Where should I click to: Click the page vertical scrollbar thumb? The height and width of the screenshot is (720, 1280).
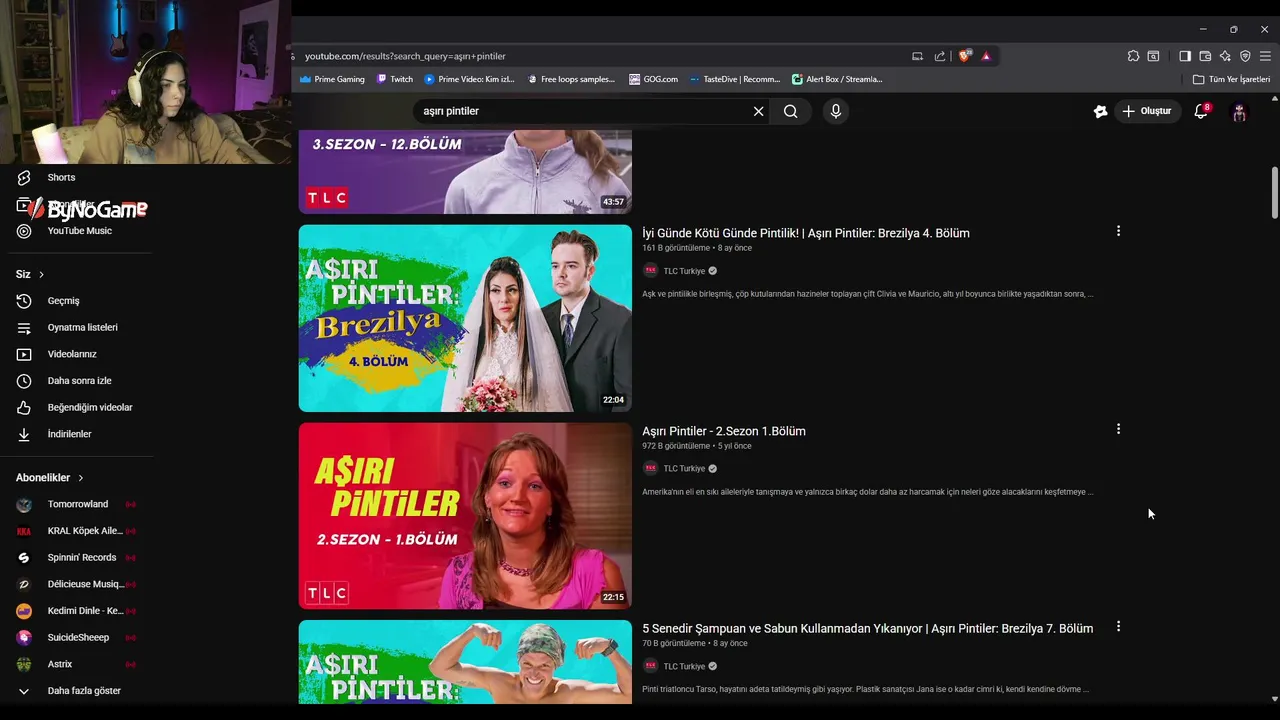1274,192
